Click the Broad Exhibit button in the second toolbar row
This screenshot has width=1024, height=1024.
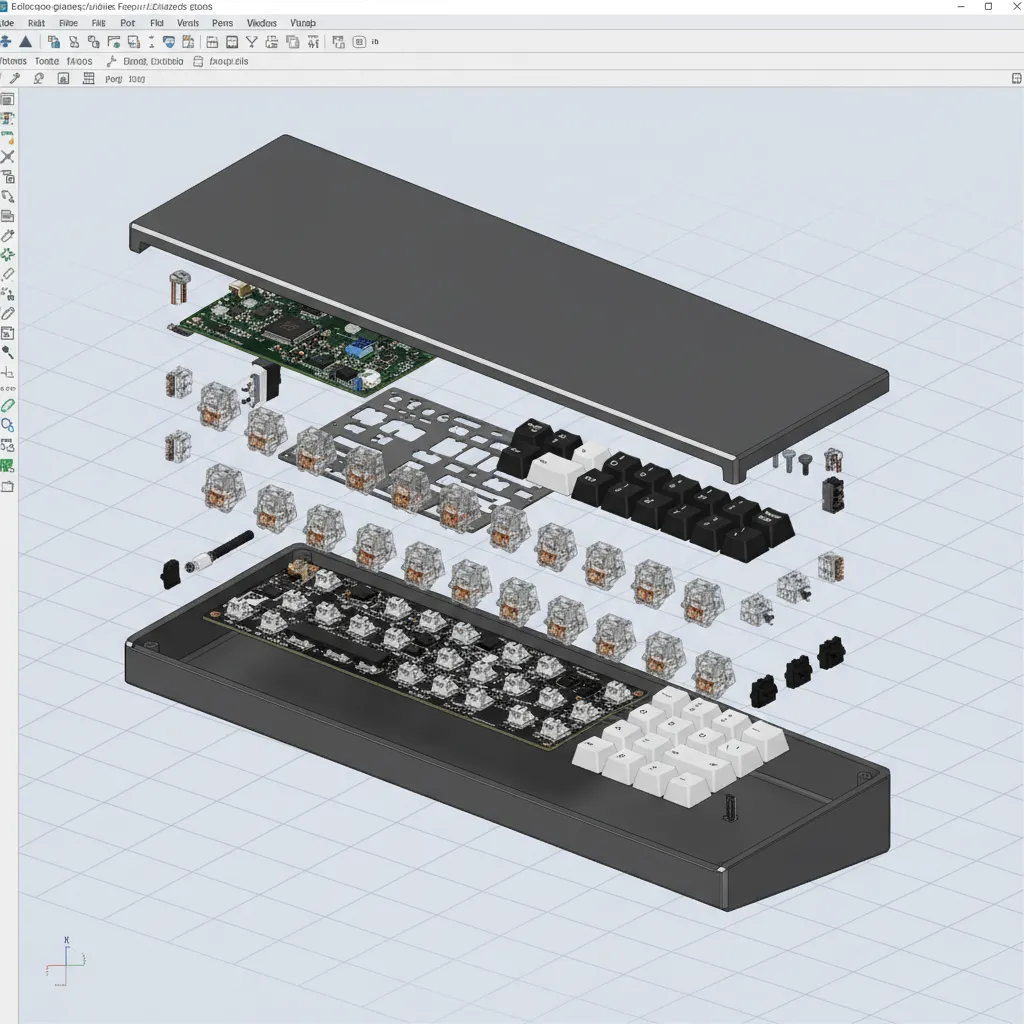[x=155, y=60]
